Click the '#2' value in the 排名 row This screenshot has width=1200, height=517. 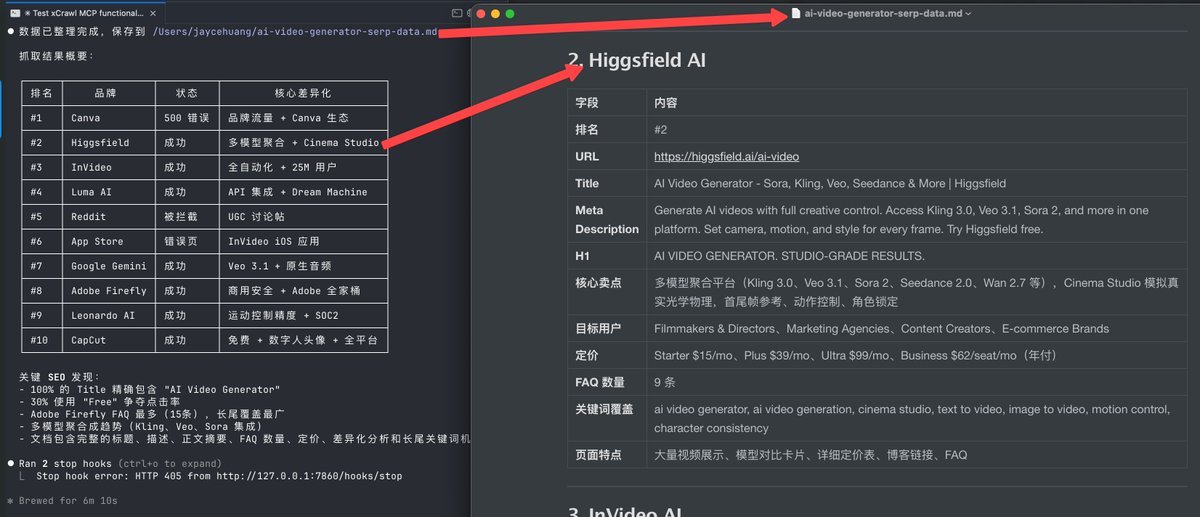pyautogui.click(x=661, y=130)
